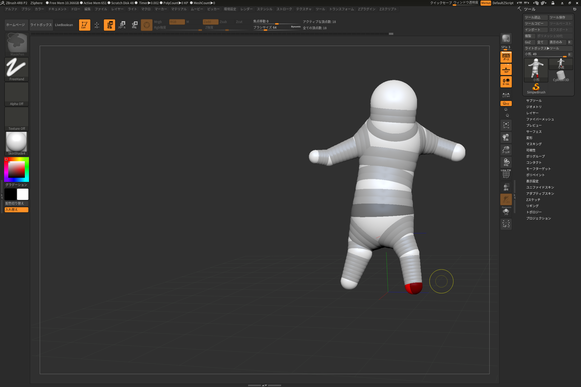This screenshot has width=581, height=387.
Task: Open the Texture Off selector
Action: 17,118
